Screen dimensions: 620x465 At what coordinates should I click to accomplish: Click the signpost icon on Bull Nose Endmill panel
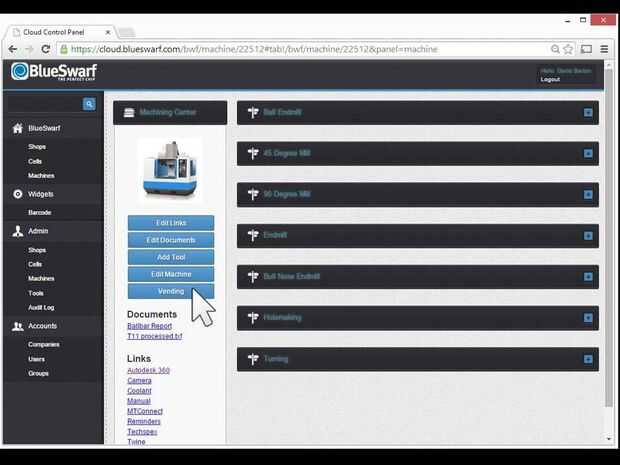253,277
